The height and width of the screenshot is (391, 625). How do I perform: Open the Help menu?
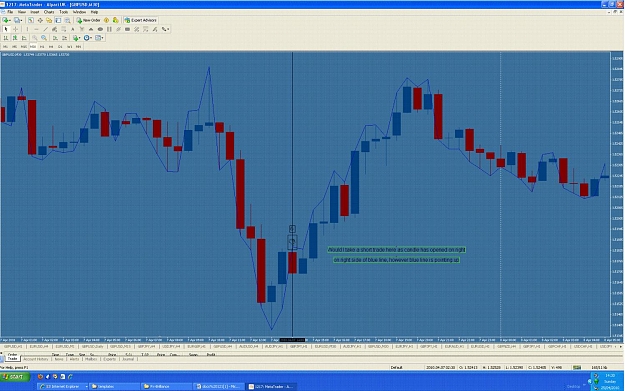point(94,12)
